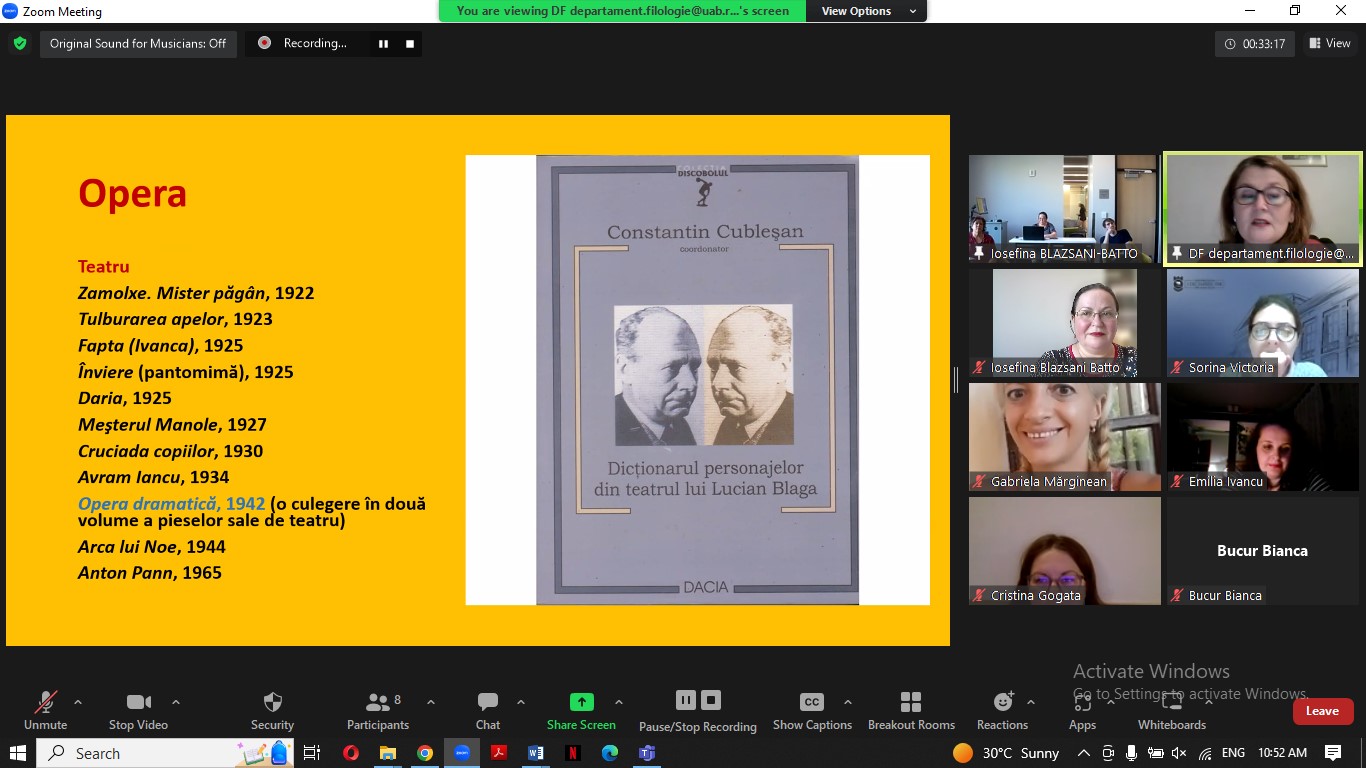
Task: Open File Explorer in the taskbar
Action: [388, 753]
